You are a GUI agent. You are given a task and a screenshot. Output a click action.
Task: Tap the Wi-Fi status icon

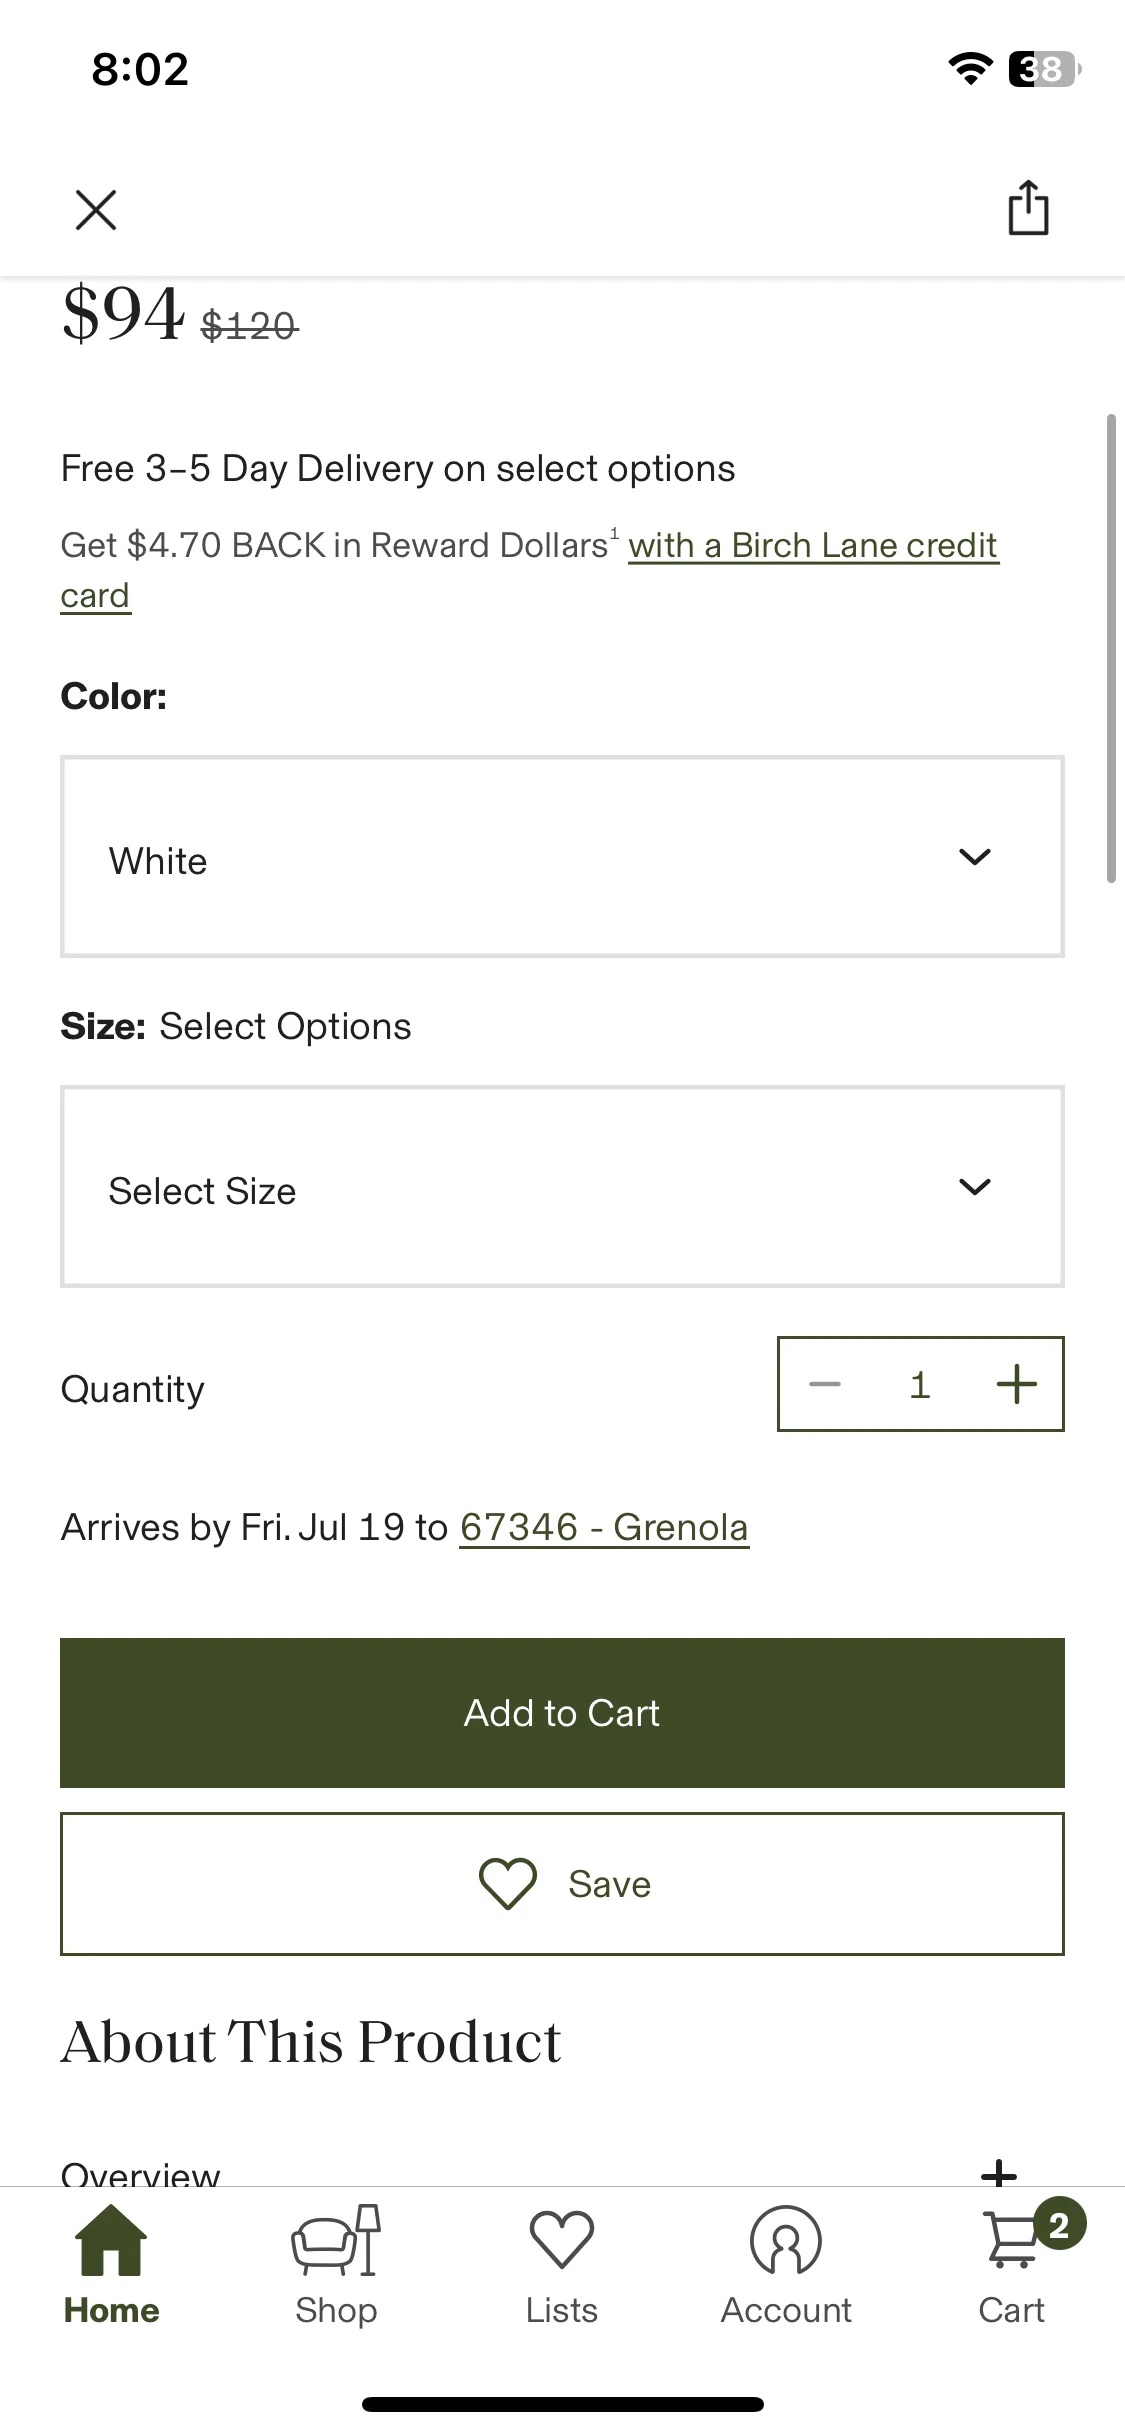(x=970, y=69)
